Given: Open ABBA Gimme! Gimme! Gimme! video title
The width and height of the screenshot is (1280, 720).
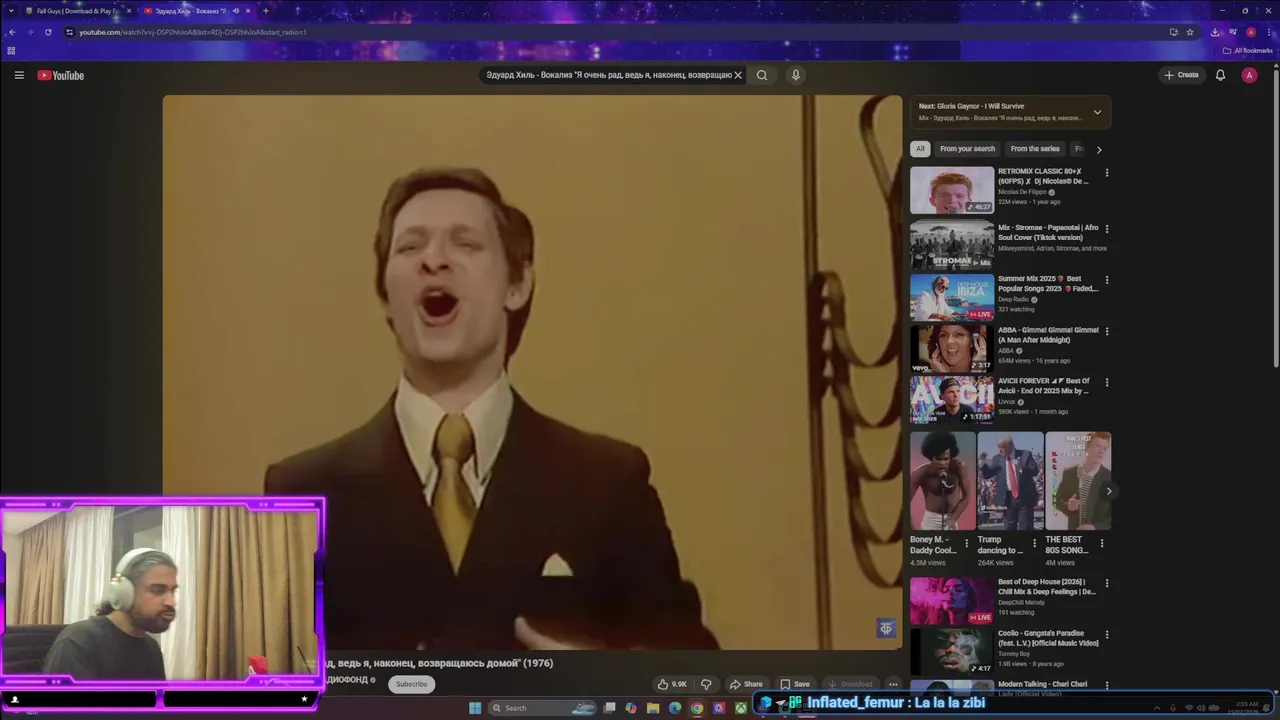Looking at the screenshot, I should tap(1048, 335).
